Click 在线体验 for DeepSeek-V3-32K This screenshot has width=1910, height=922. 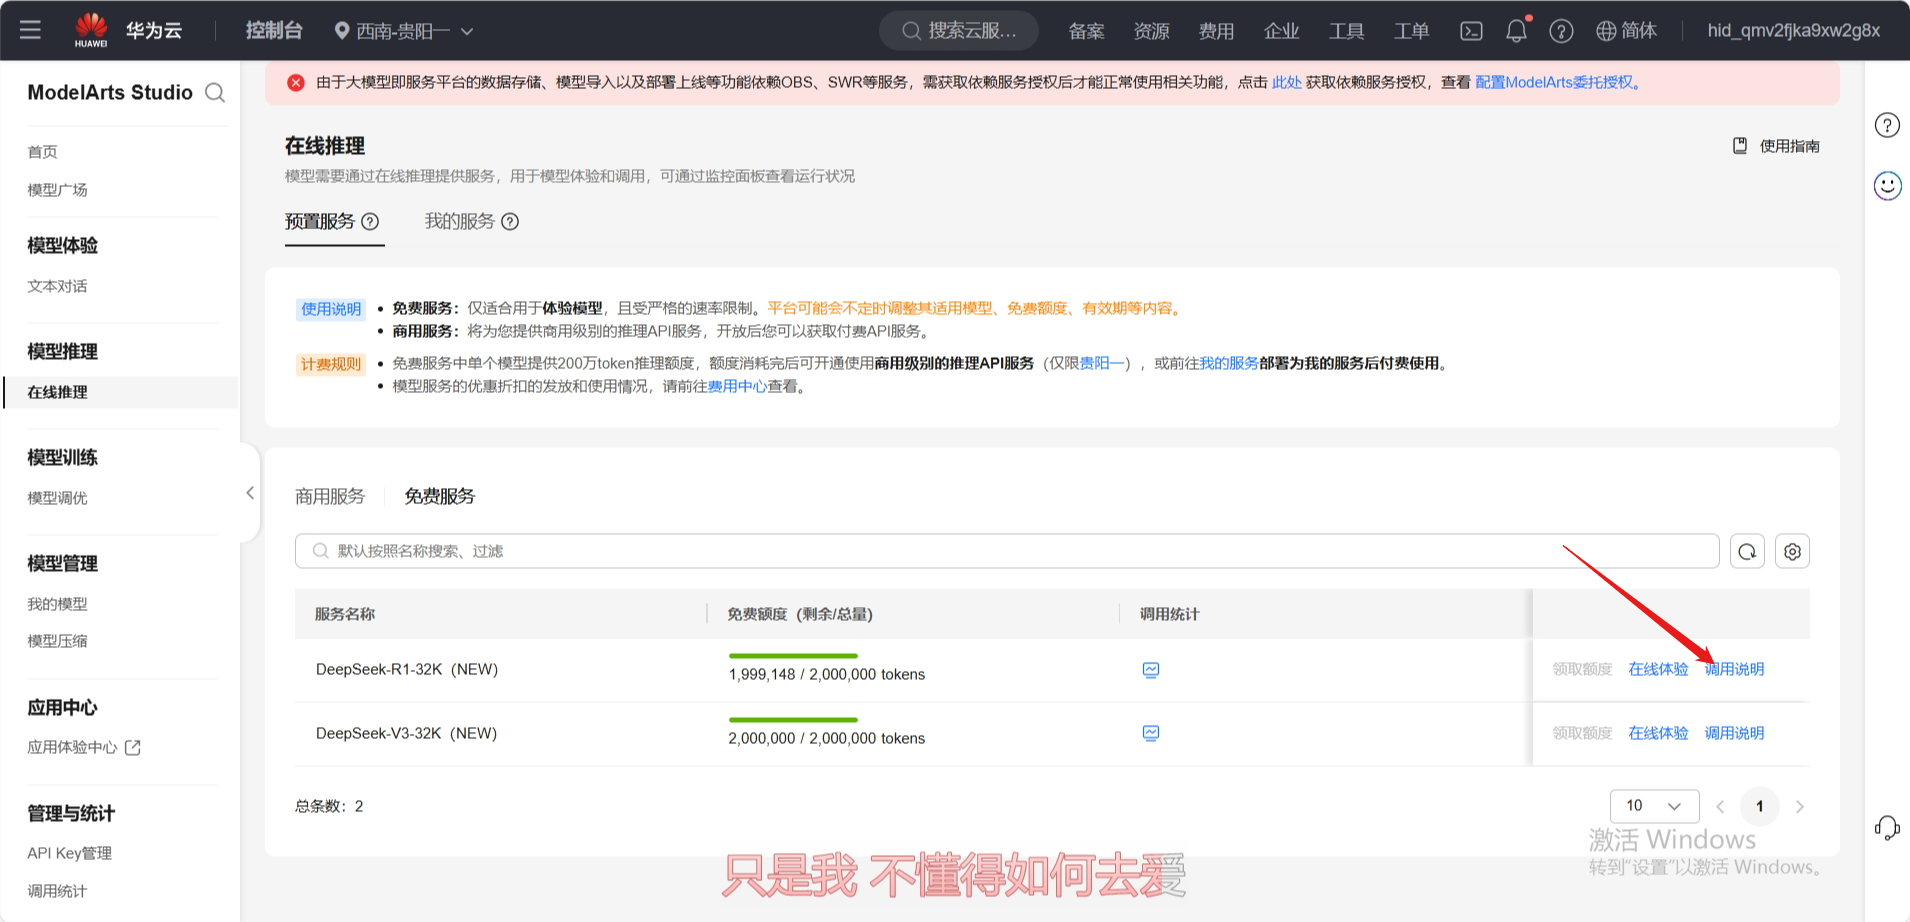(x=1658, y=733)
